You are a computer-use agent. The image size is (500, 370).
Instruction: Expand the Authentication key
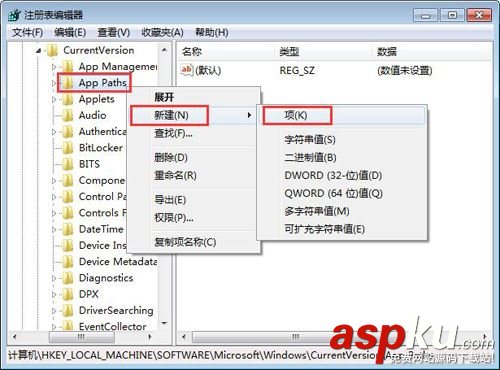click(54, 132)
